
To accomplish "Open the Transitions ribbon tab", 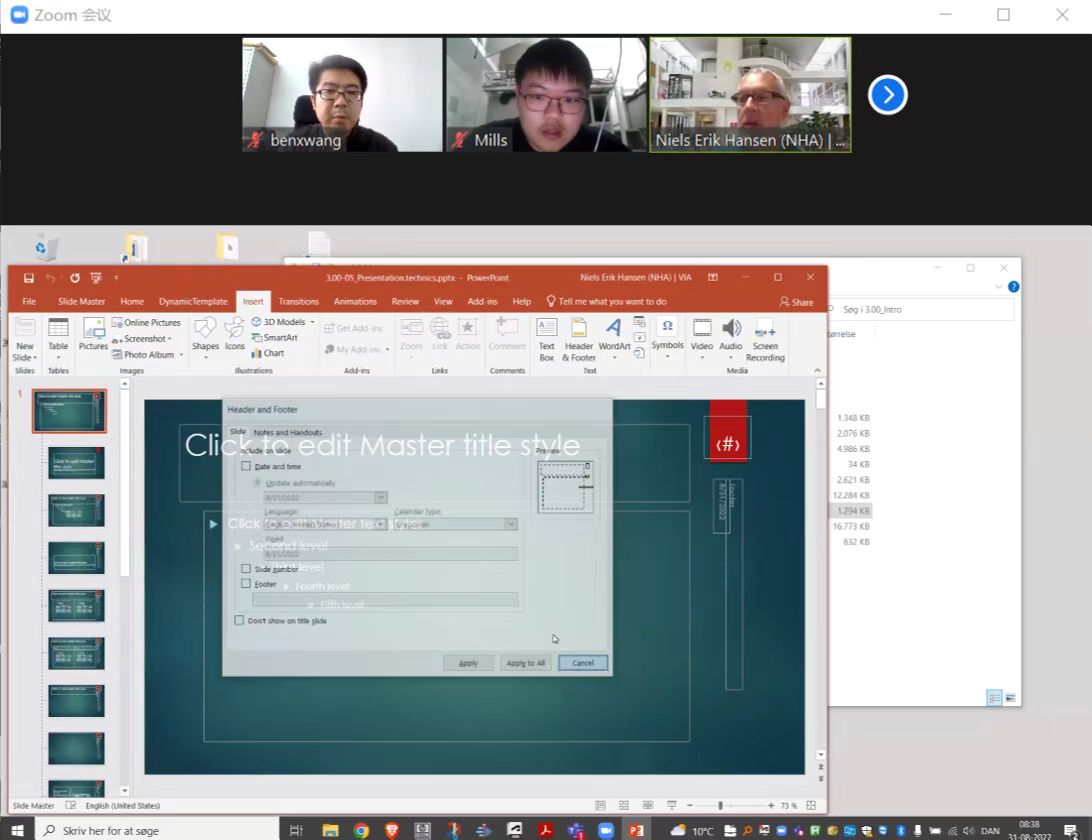I will [299, 302].
